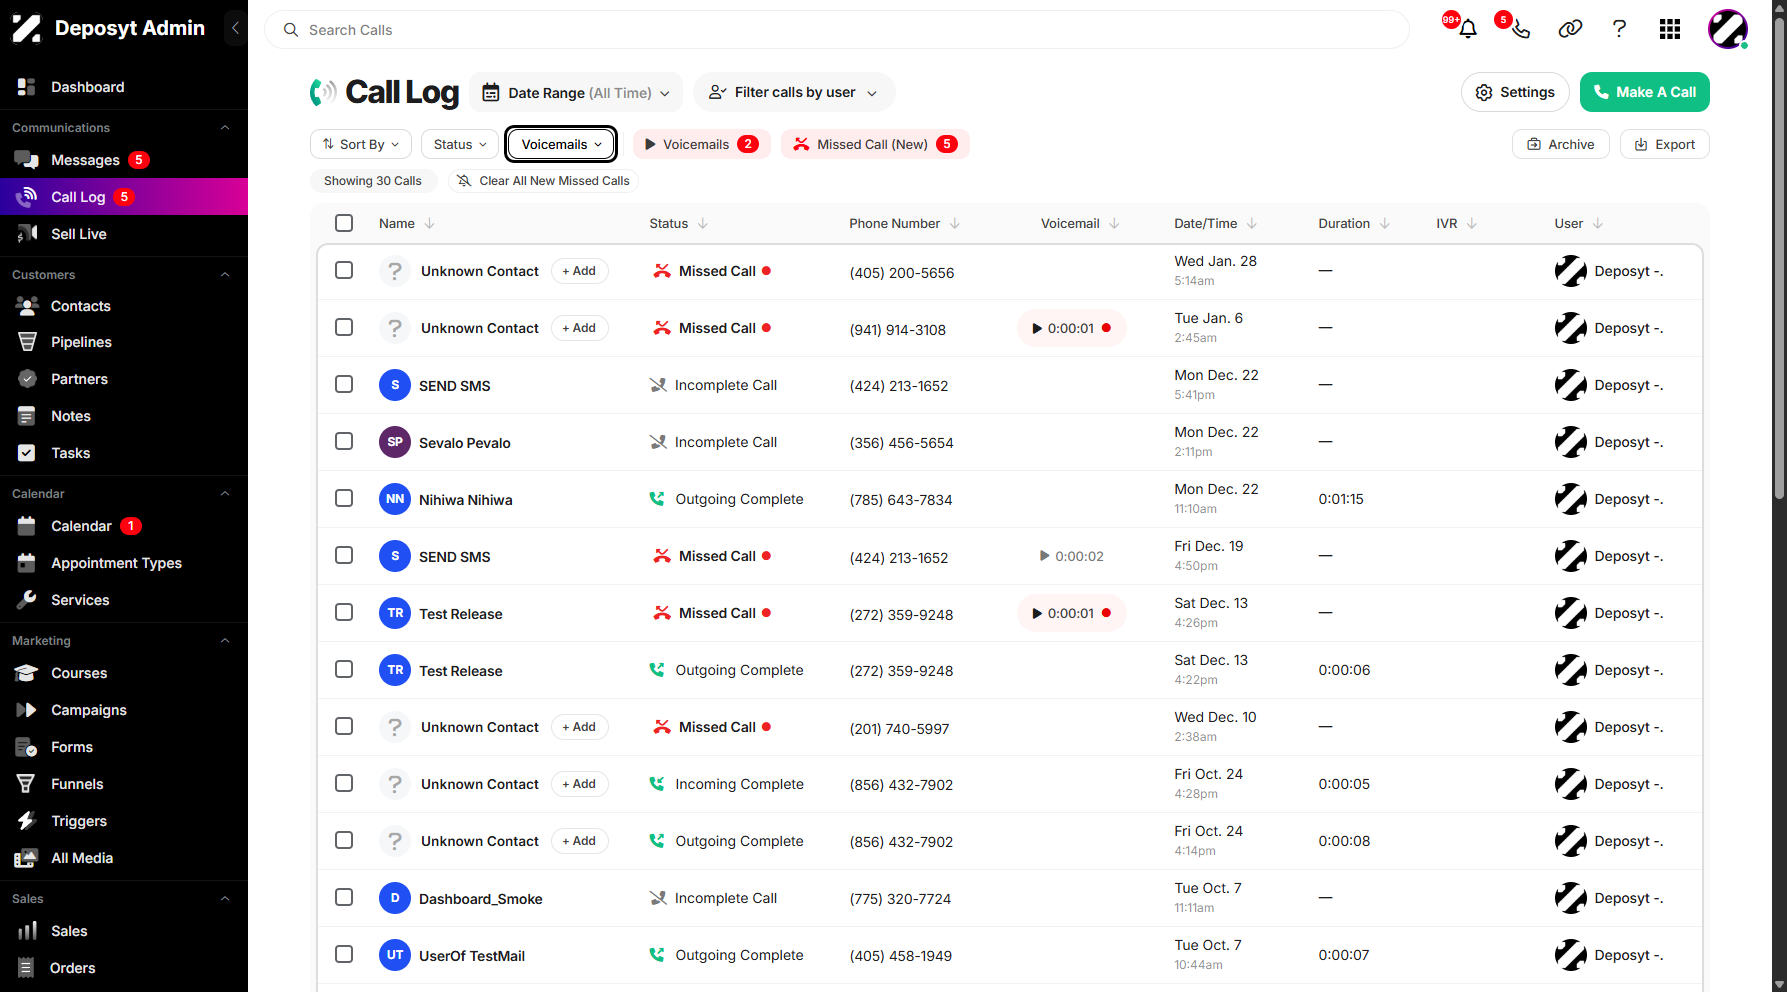Expand the Status filter dropdown
1787x992 pixels.
point(460,144)
